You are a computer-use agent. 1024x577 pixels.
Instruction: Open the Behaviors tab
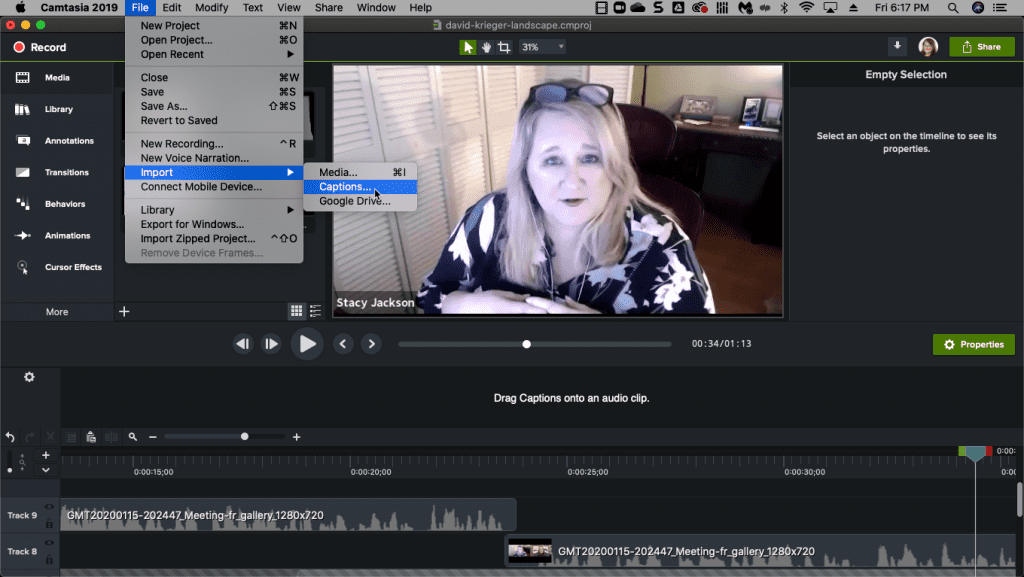[x=57, y=204]
